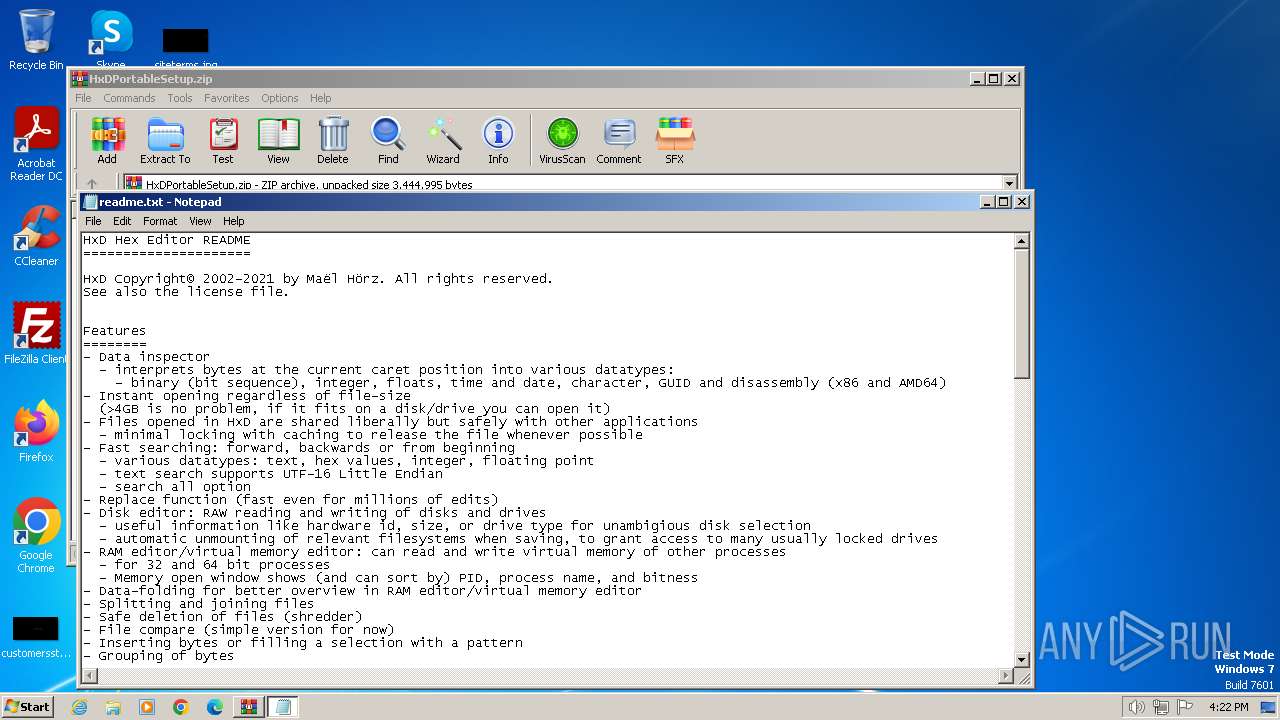Click Notepad vertical scrollbar up arrow
The width and height of the screenshot is (1280, 720).
(1021, 241)
